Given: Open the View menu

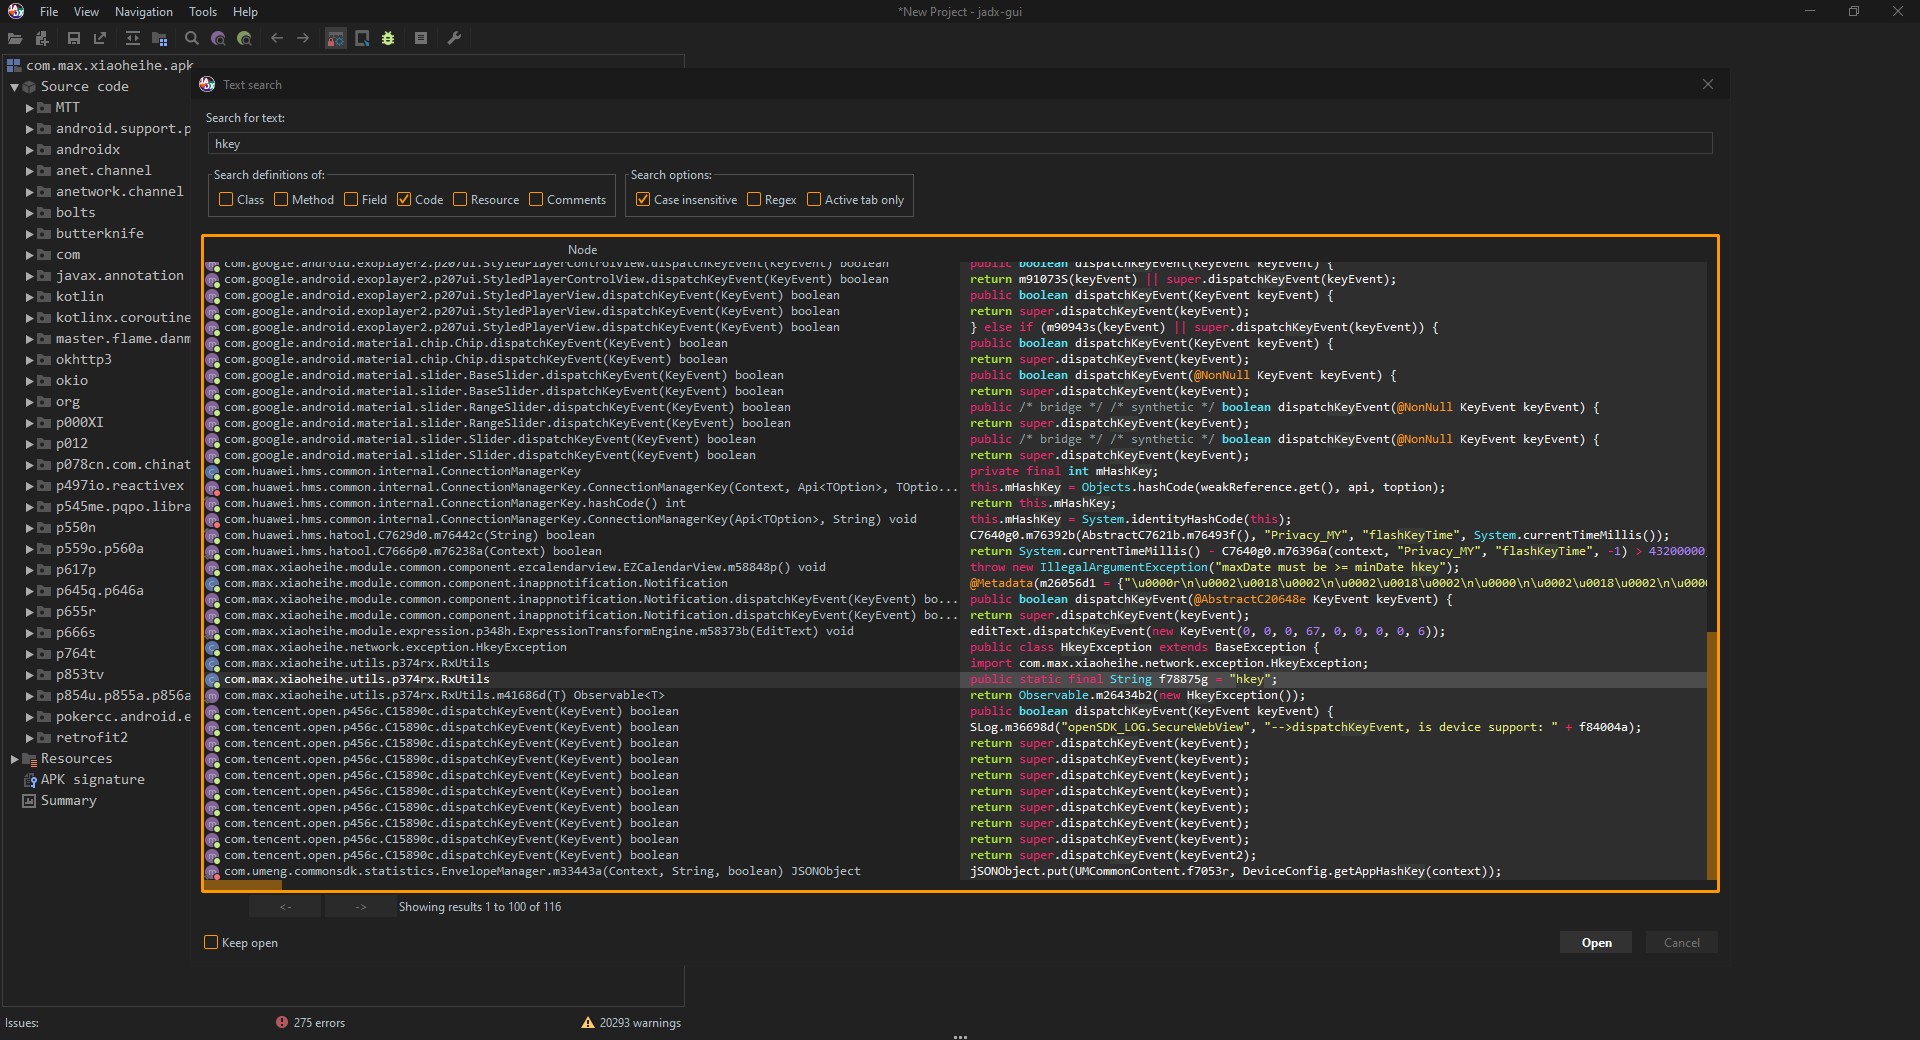Looking at the screenshot, I should (87, 12).
